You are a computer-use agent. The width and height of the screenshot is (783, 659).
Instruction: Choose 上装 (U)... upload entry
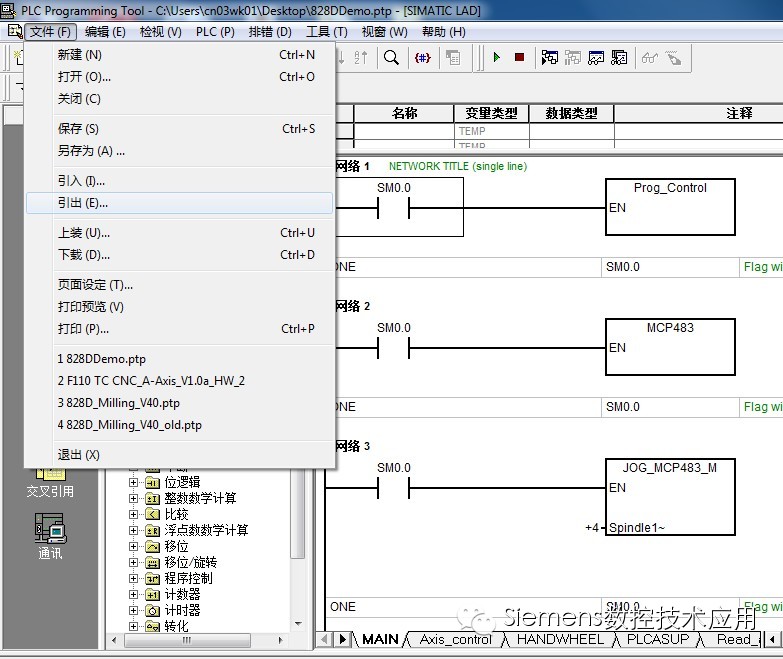click(180, 233)
